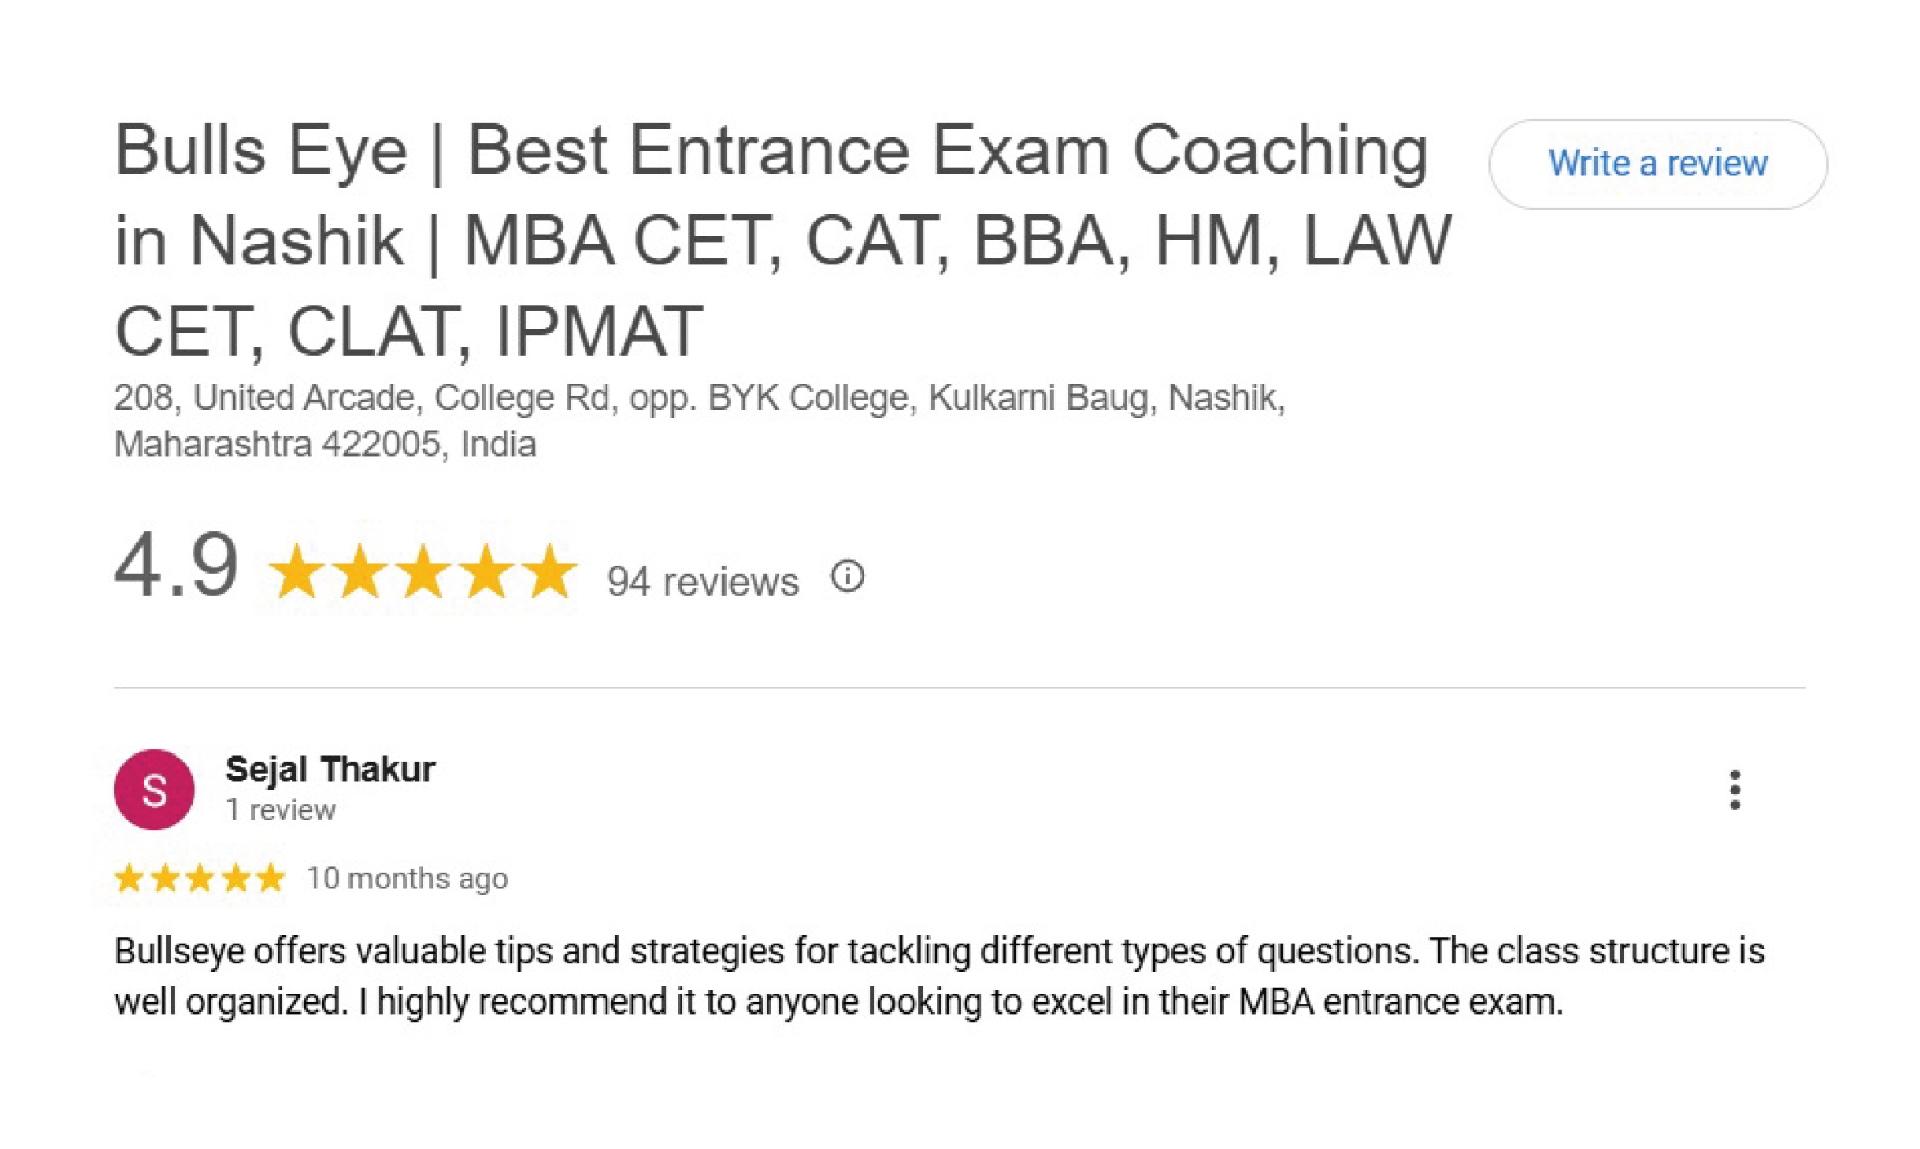Click the Bulls Eye business title heading
This screenshot has height=1149, width=1920.
(783, 240)
